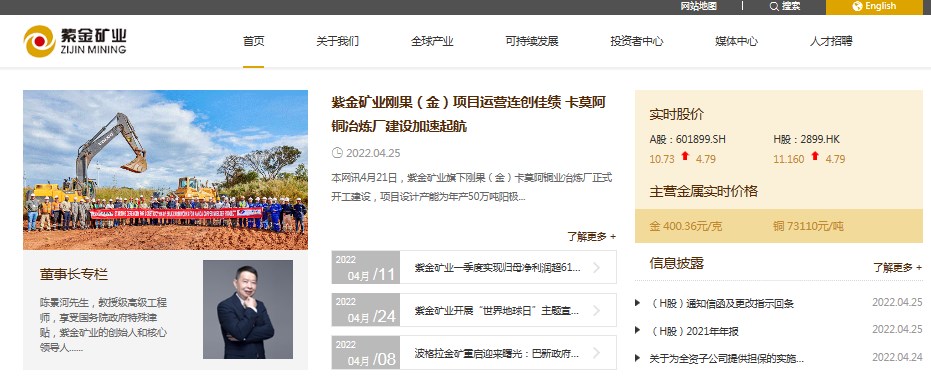Click date 2022.04.24 in disclosure list

(897, 357)
